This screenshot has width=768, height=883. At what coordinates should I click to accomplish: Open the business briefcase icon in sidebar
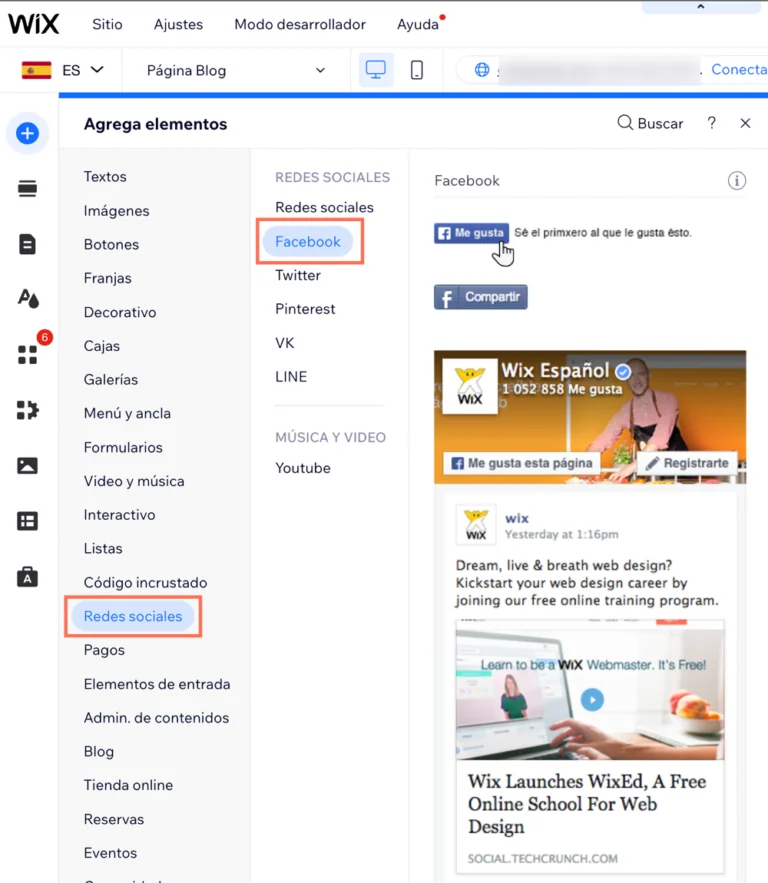tap(27, 577)
